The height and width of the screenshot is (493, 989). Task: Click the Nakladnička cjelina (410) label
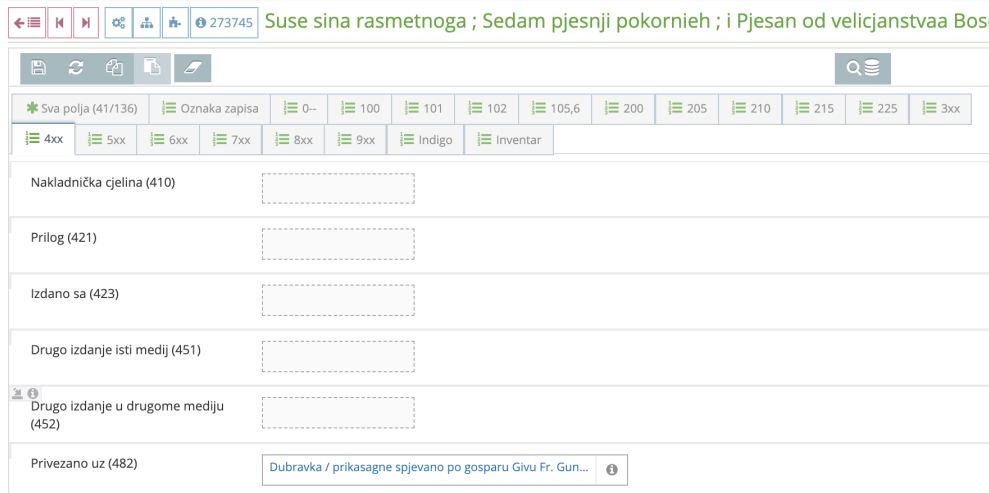click(x=103, y=183)
